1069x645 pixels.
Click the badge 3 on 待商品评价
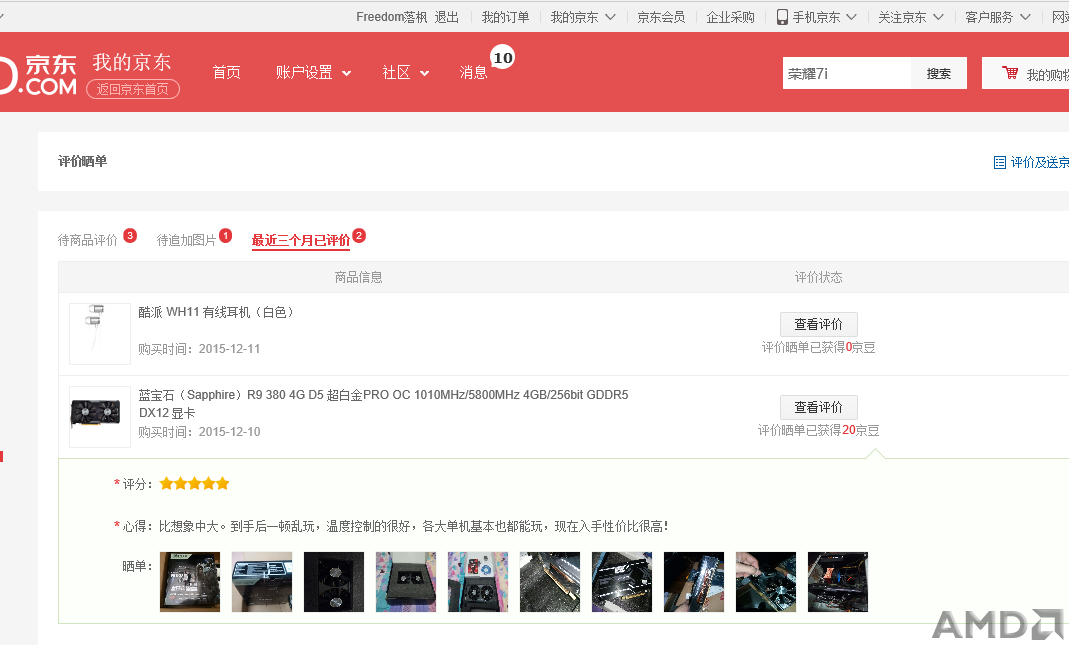tap(130, 236)
